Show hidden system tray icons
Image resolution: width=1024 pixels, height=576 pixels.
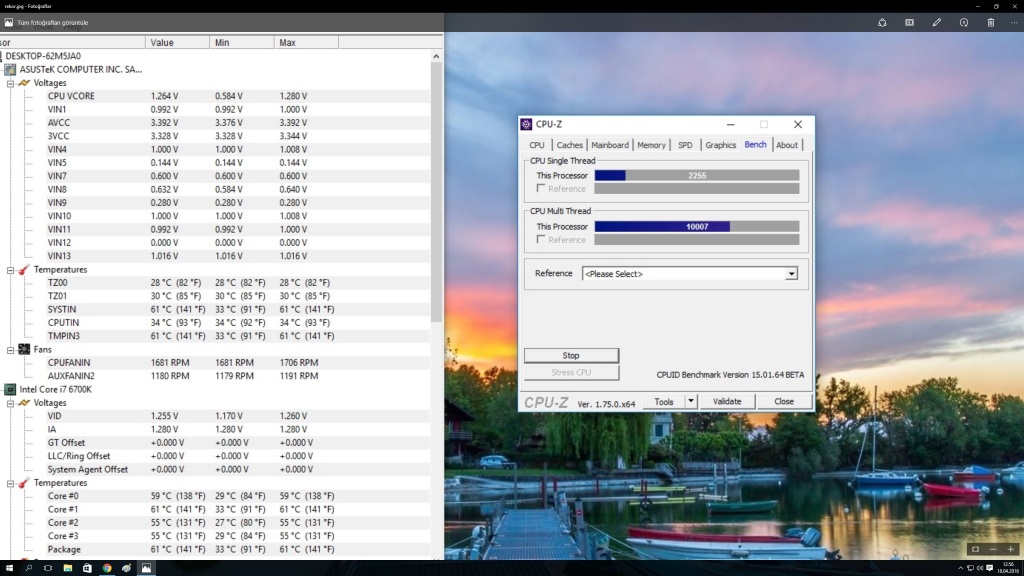click(961, 568)
